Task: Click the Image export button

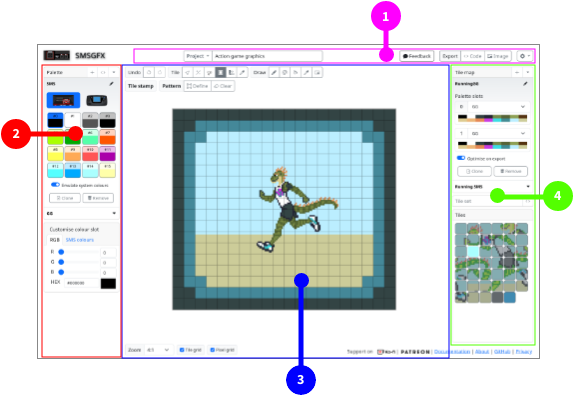Action: [498, 56]
